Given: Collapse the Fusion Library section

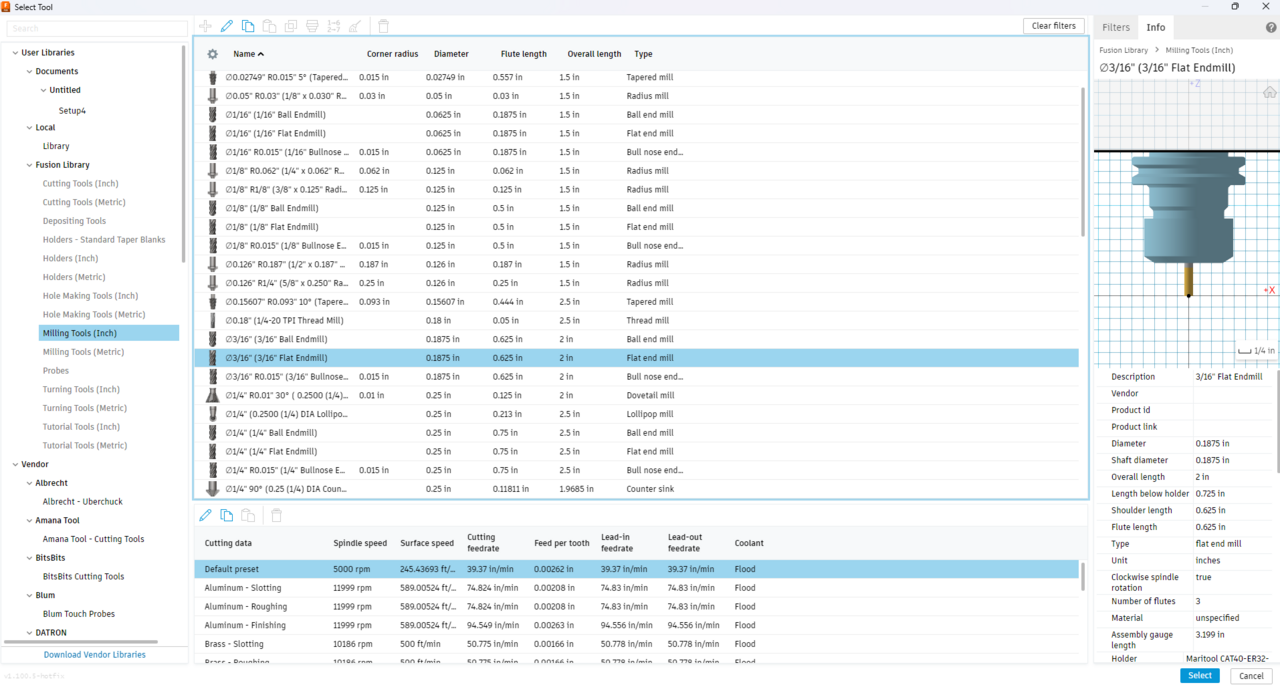Looking at the screenshot, I should point(27,165).
